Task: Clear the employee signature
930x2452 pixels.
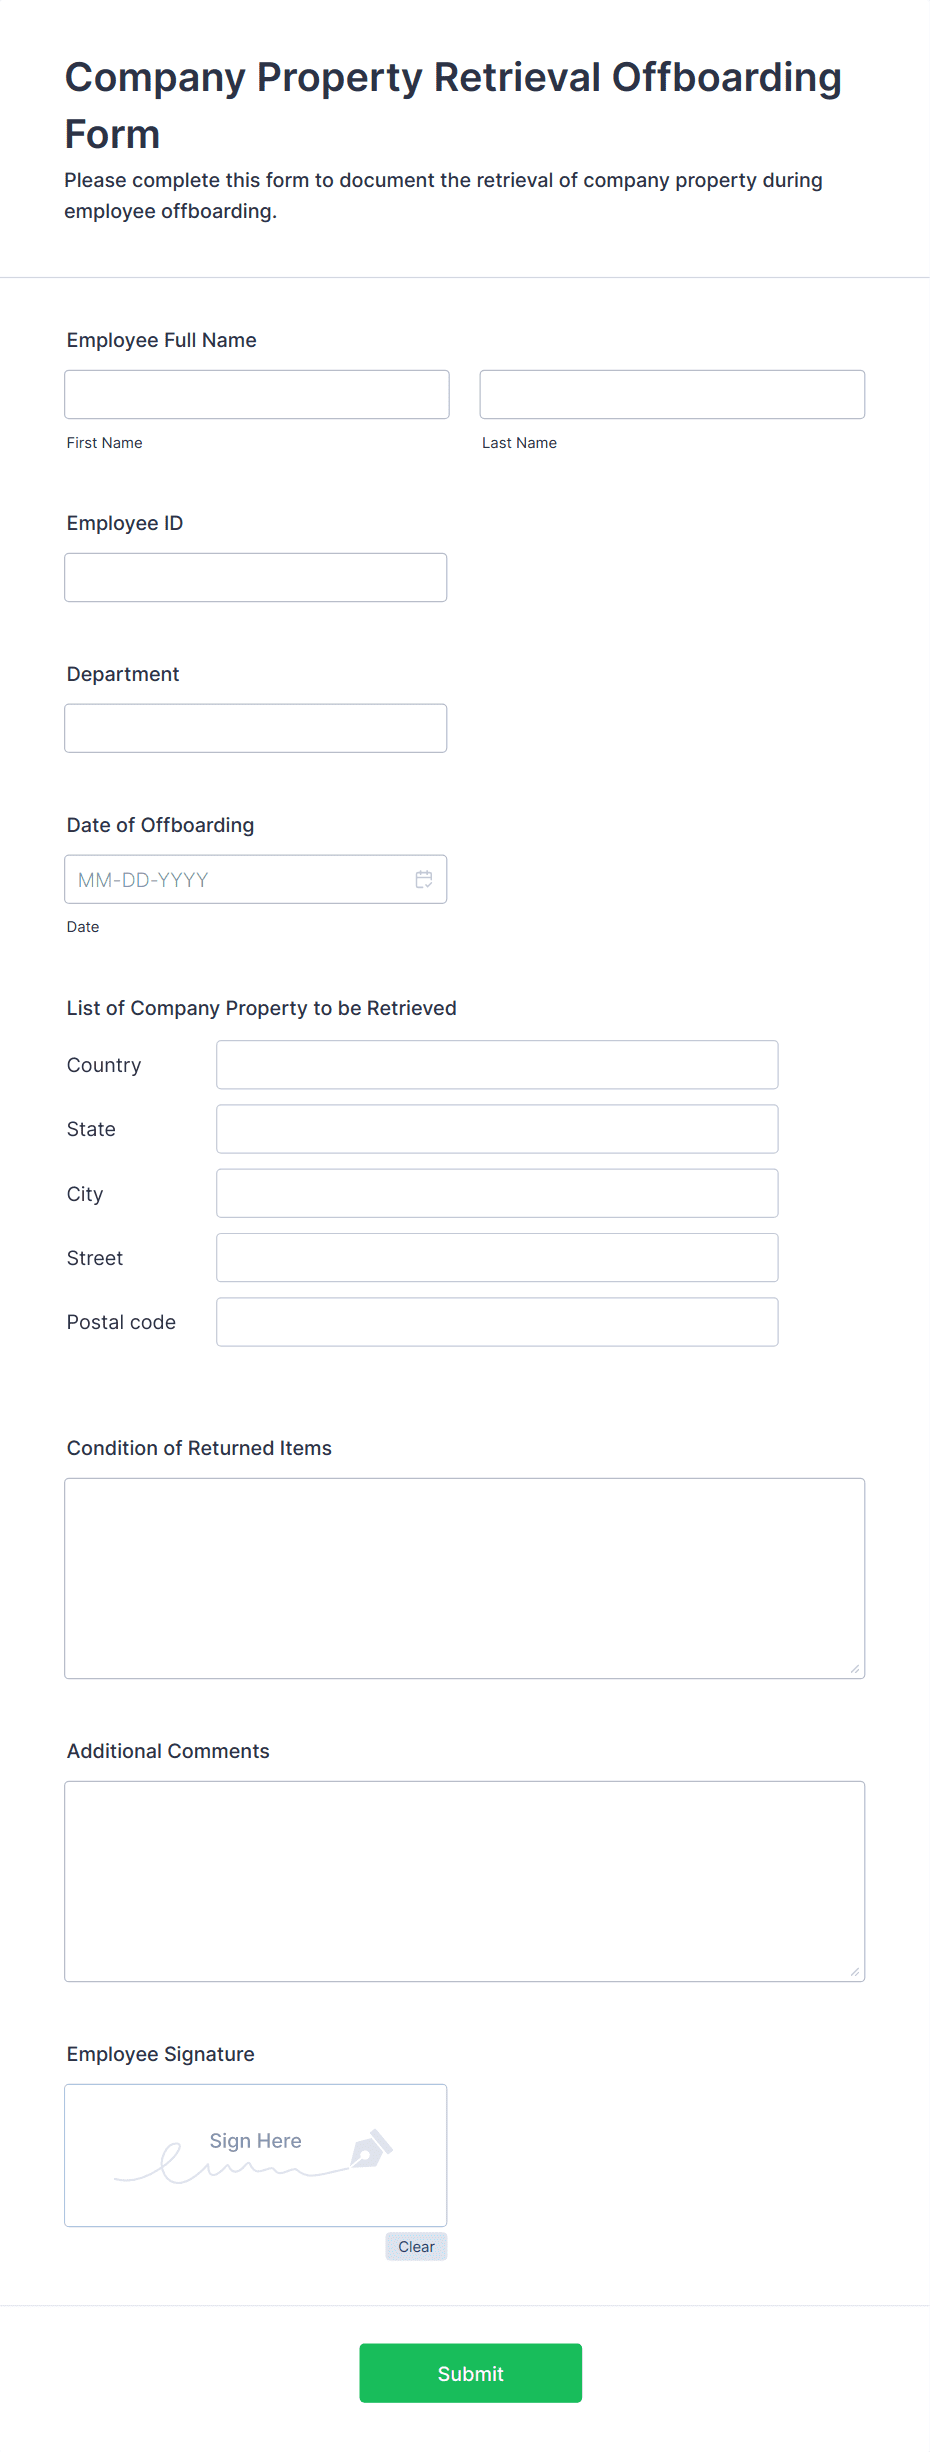Action: tap(416, 2246)
